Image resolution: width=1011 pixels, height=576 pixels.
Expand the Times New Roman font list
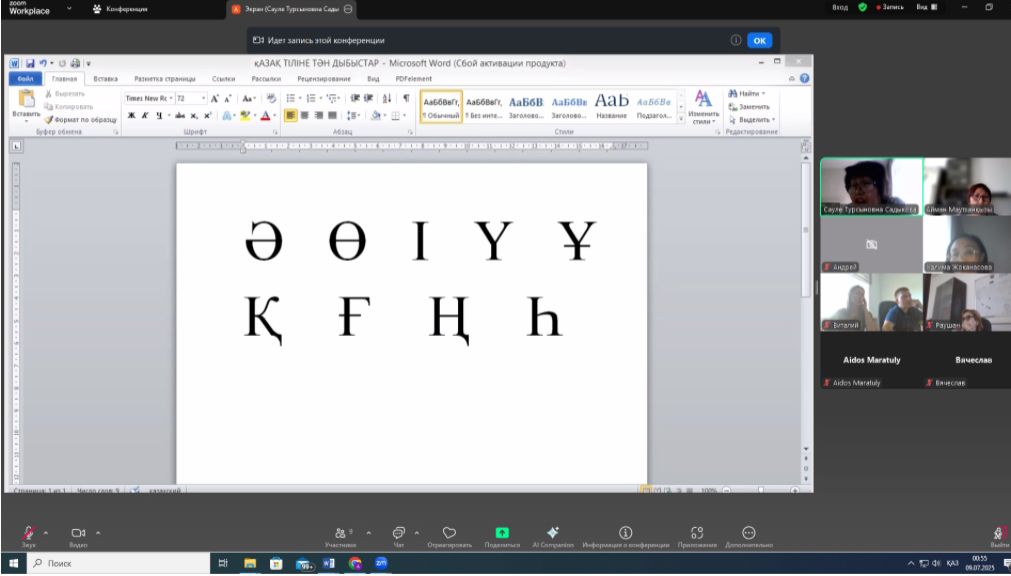pyautogui.click(x=171, y=99)
